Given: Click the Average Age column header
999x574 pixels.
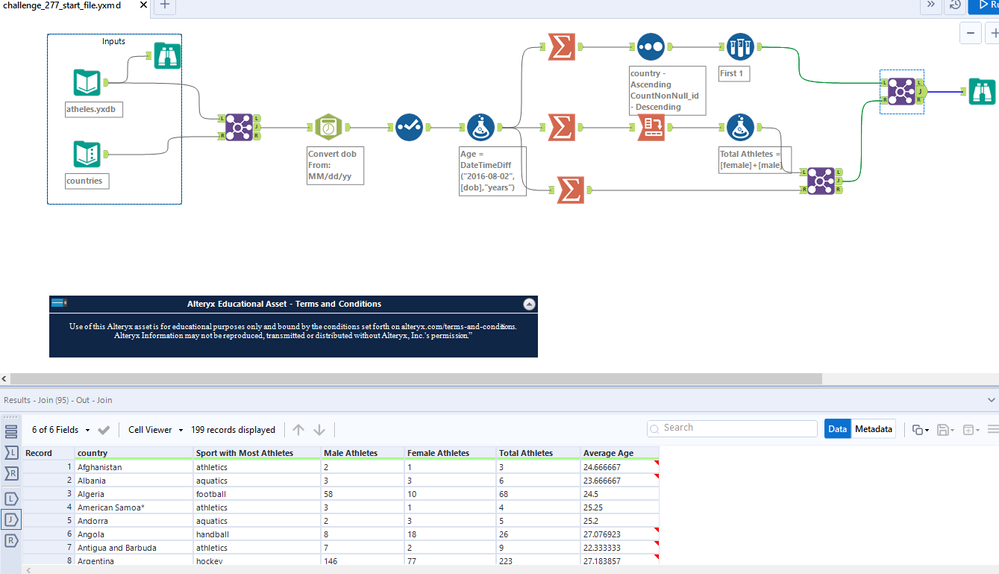Looking at the screenshot, I should coord(619,453).
